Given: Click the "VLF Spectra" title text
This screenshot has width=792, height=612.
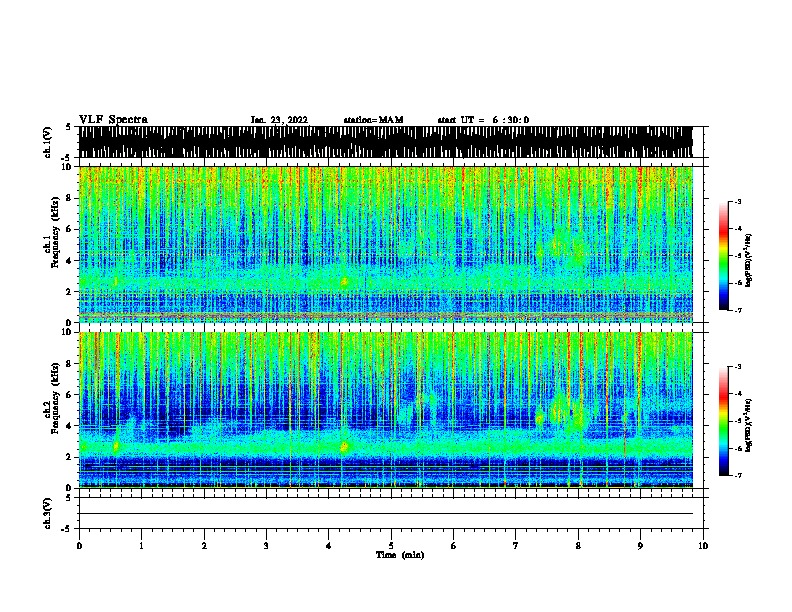Looking at the screenshot, I should [x=113, y=120].
